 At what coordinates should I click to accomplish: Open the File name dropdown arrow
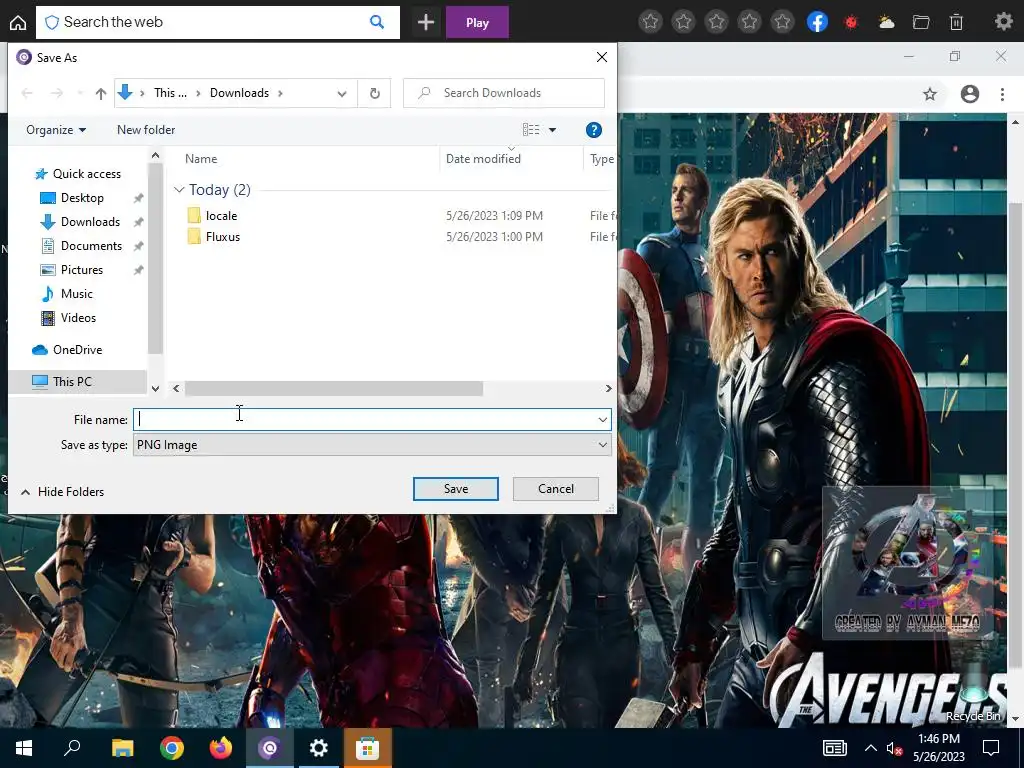pyautogui.click(x=603, y=420)
